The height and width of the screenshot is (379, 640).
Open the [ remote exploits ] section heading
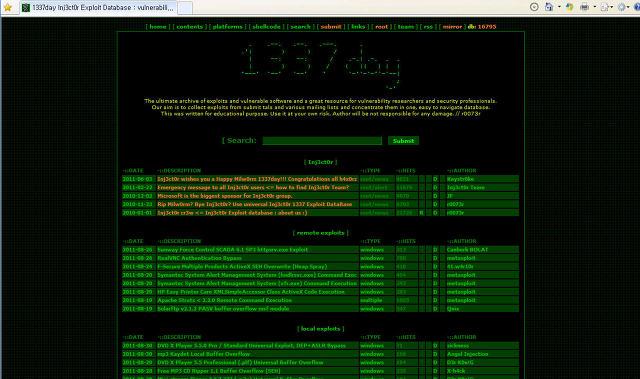click(x=320, y=233)
